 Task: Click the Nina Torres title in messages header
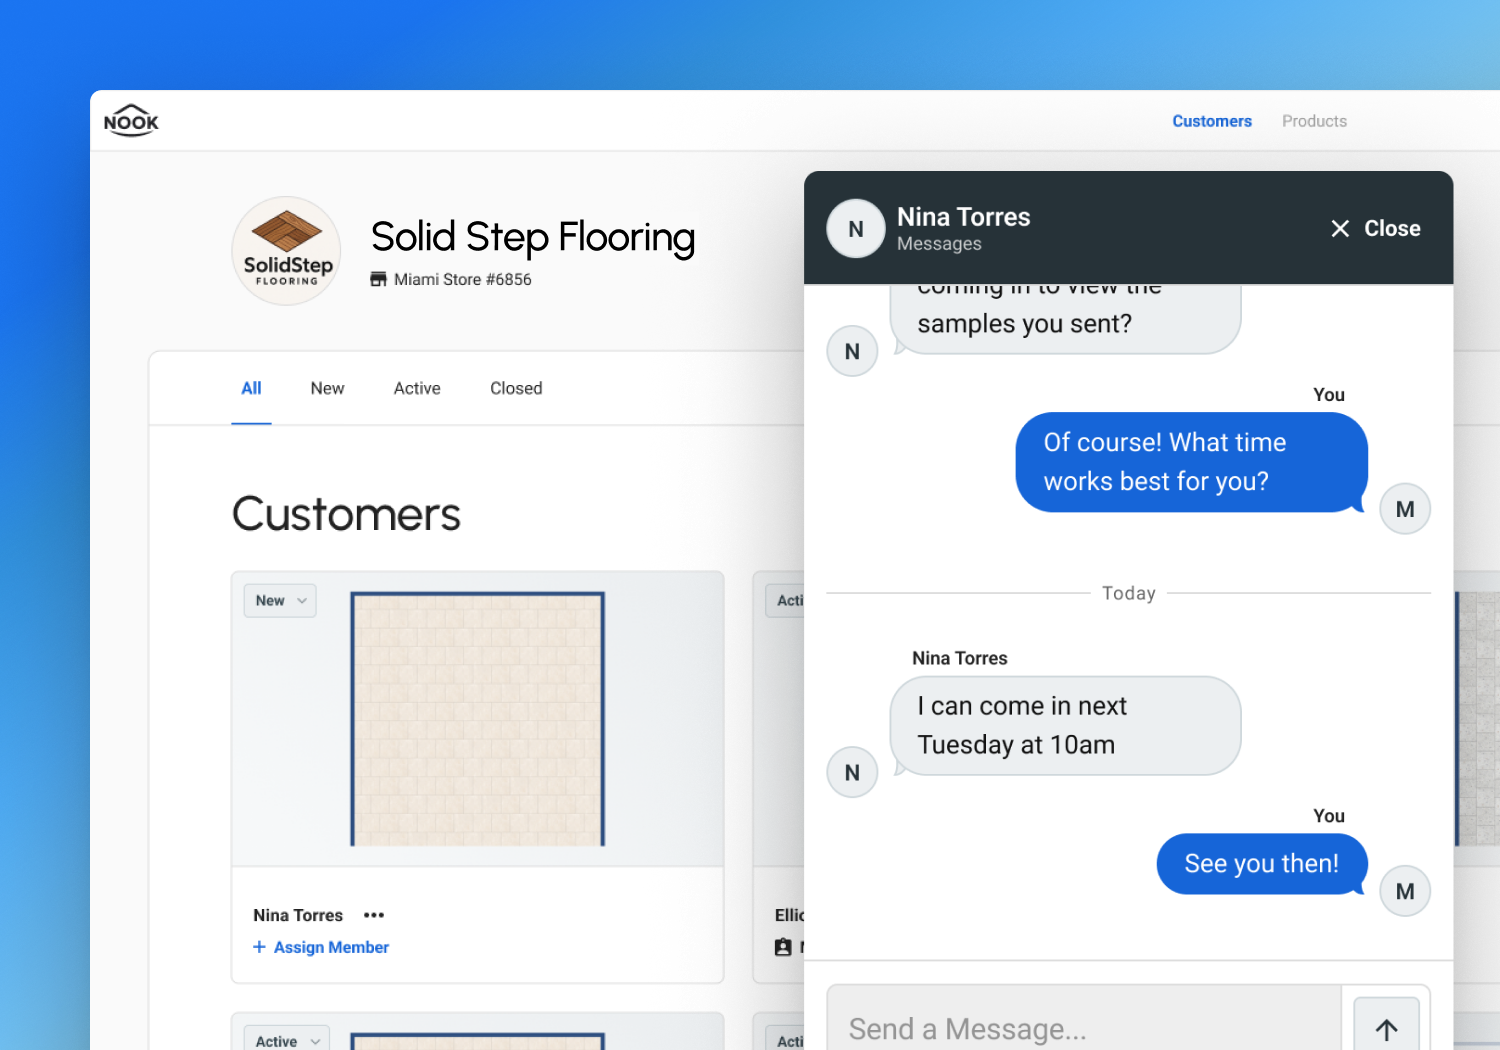click(x=963, y=217)
